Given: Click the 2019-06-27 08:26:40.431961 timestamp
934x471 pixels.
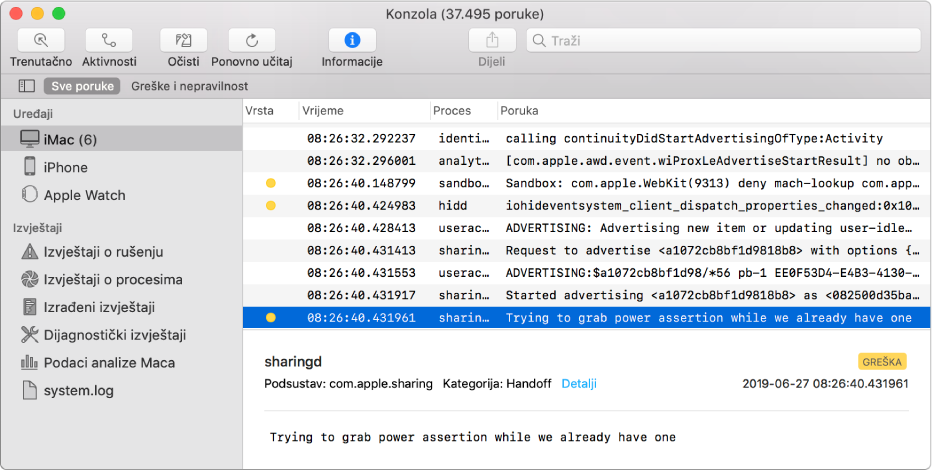Looking at the screenshot, I should (x=825, y=384).
